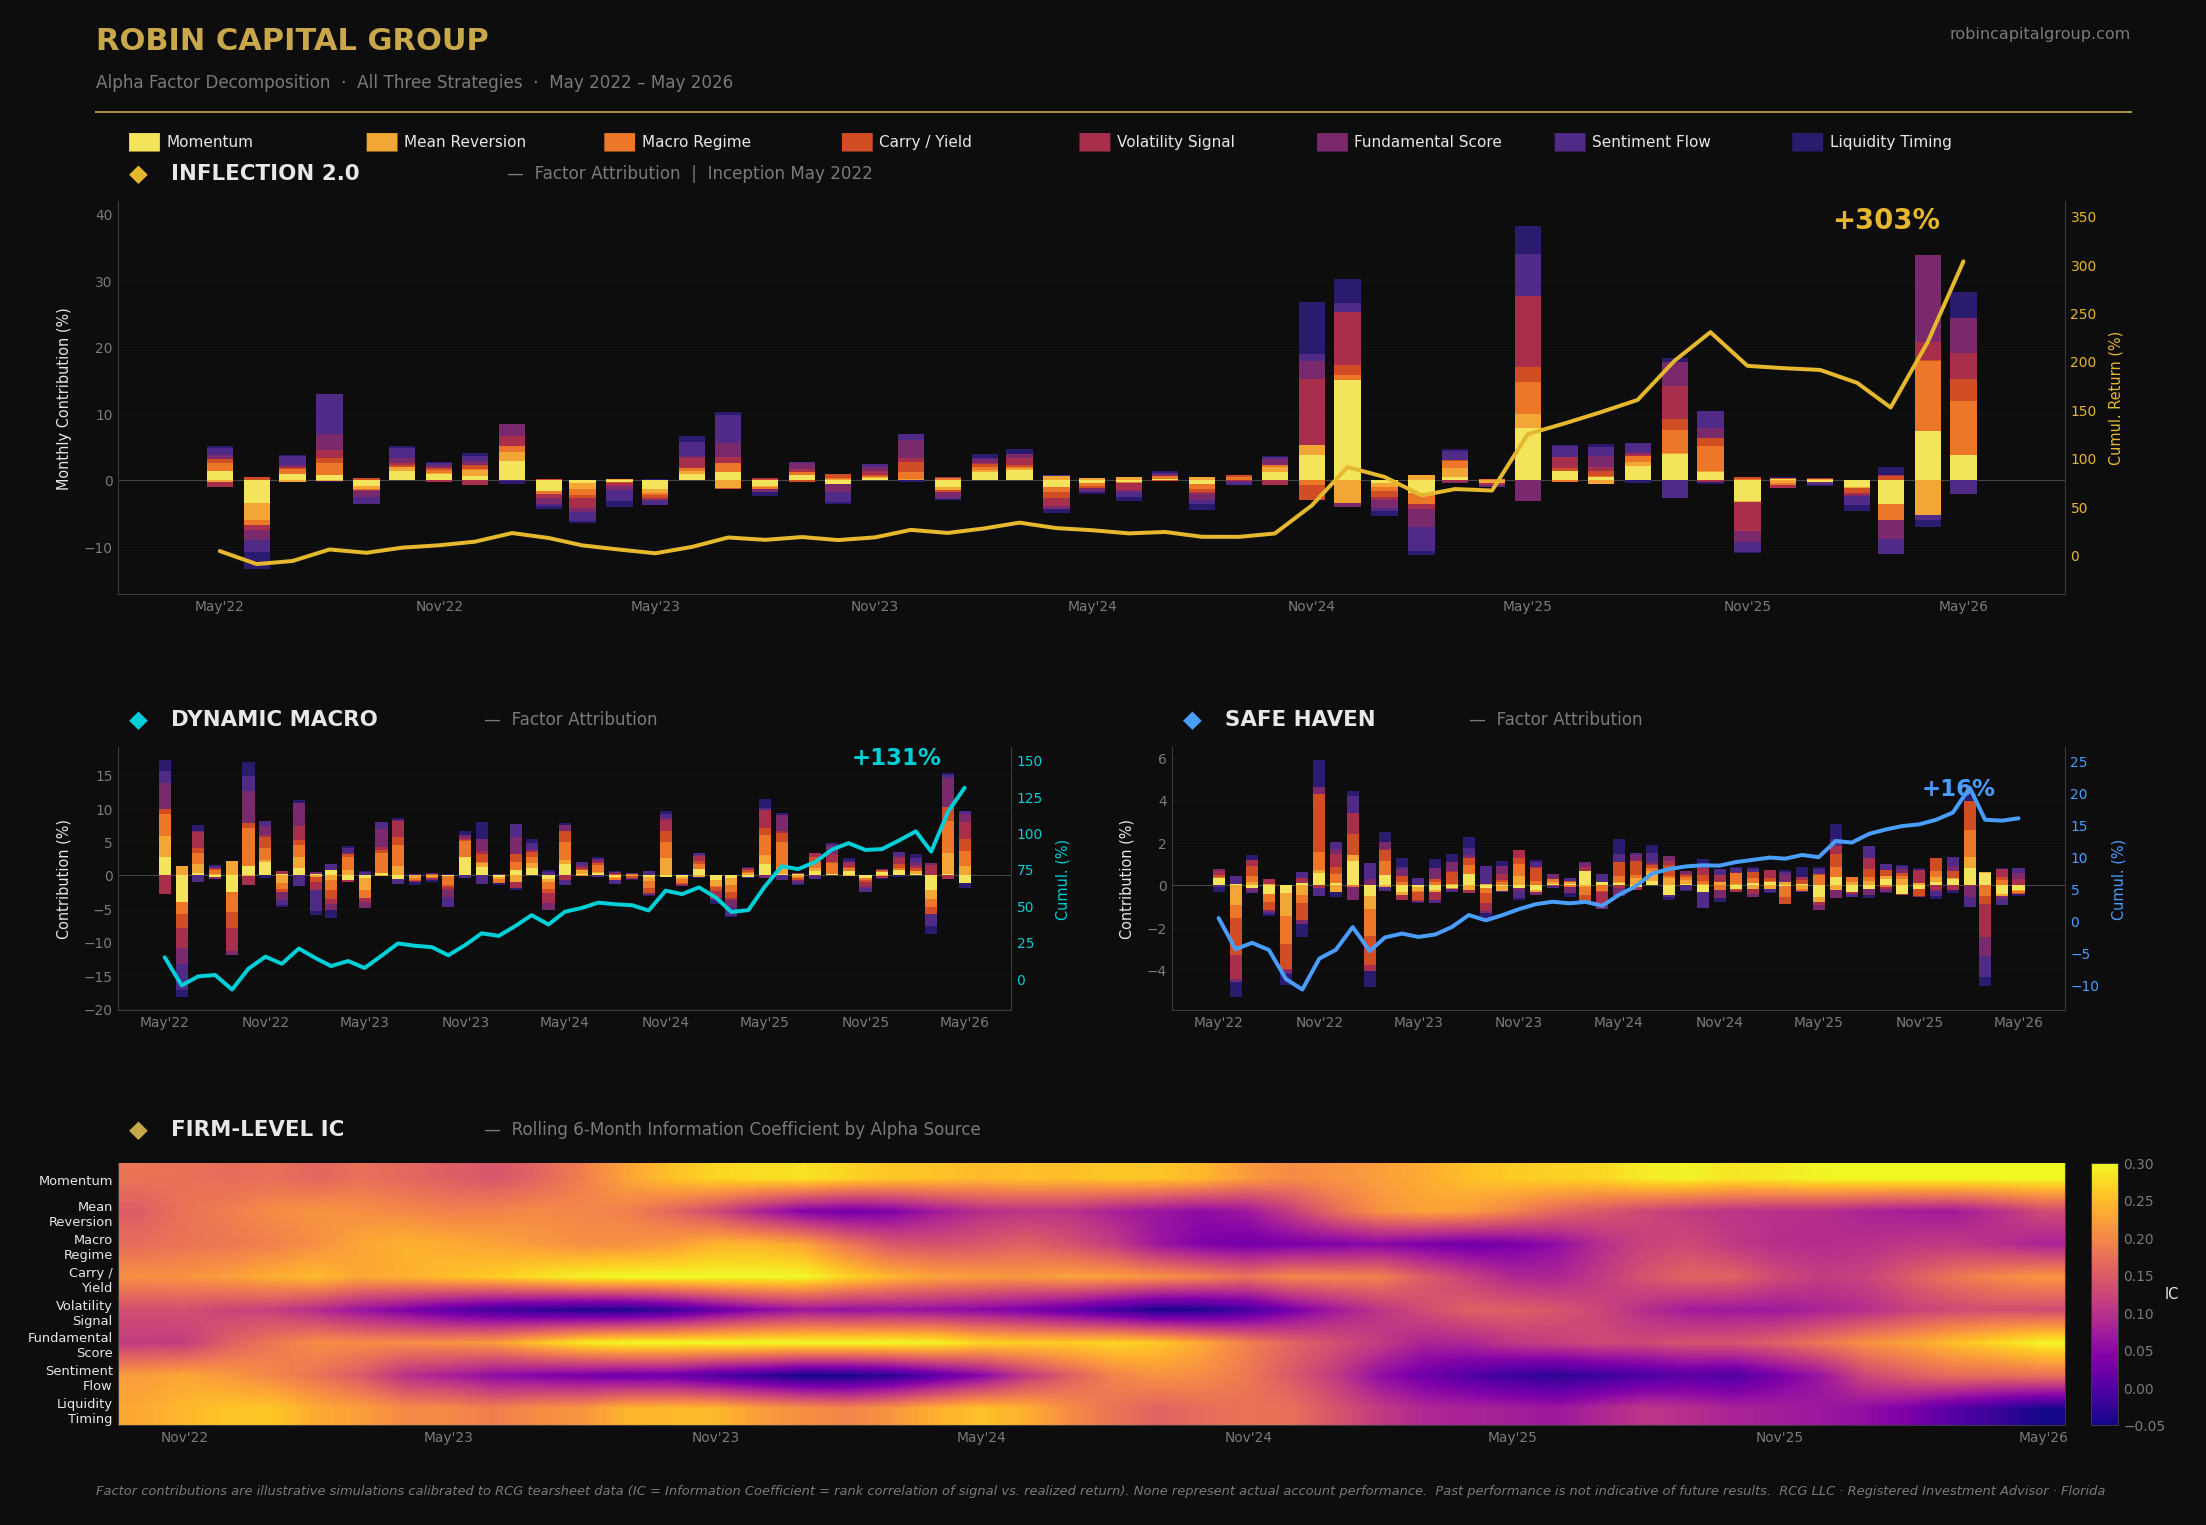Click the Volatility Signal legend label text

pos(1176,142)
